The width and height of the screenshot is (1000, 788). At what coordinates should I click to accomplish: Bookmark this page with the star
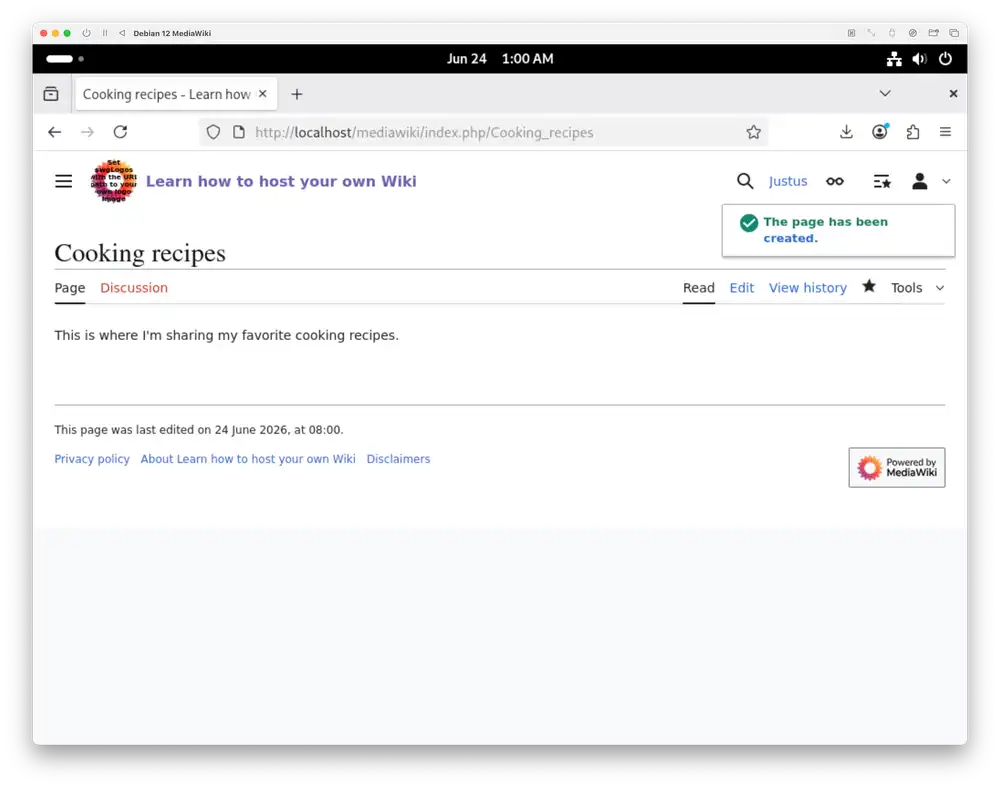click(x=753, y=132)
